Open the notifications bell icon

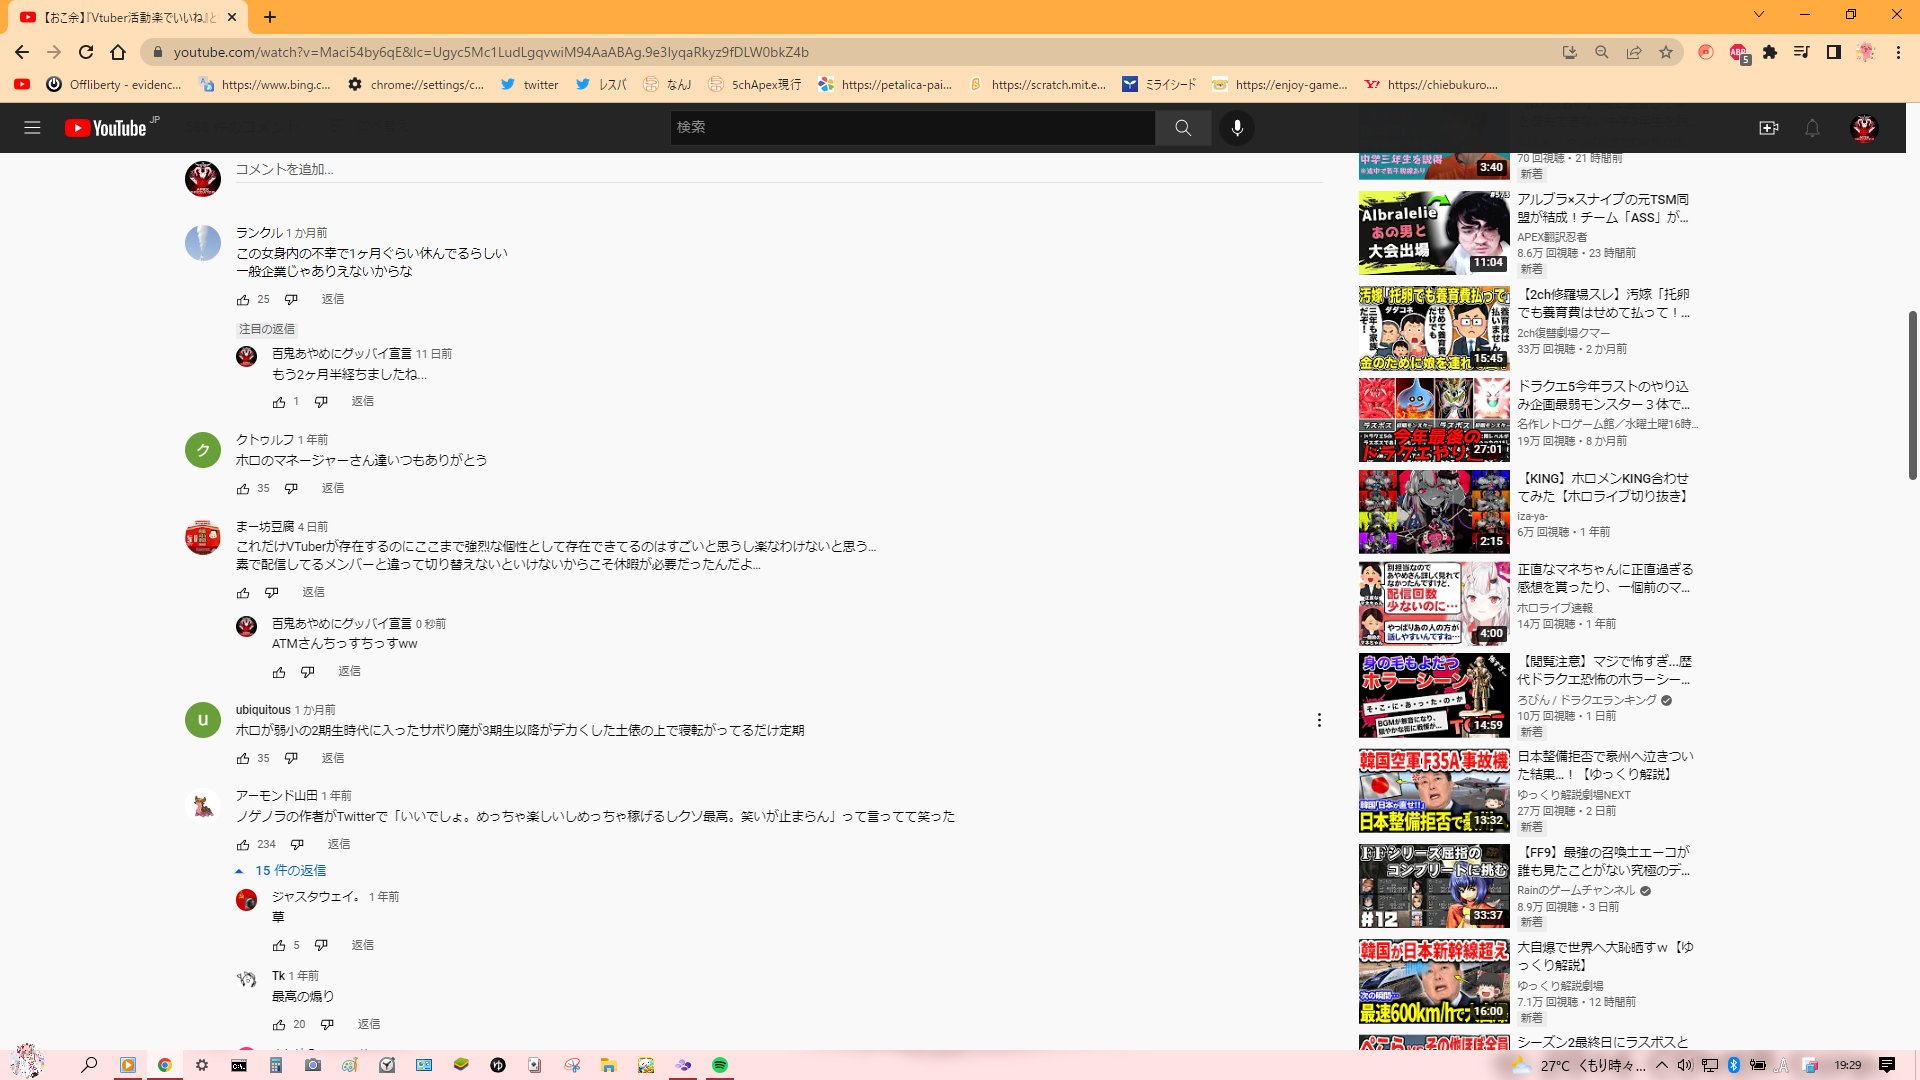pyautogui.click(x=1812, y=128)
